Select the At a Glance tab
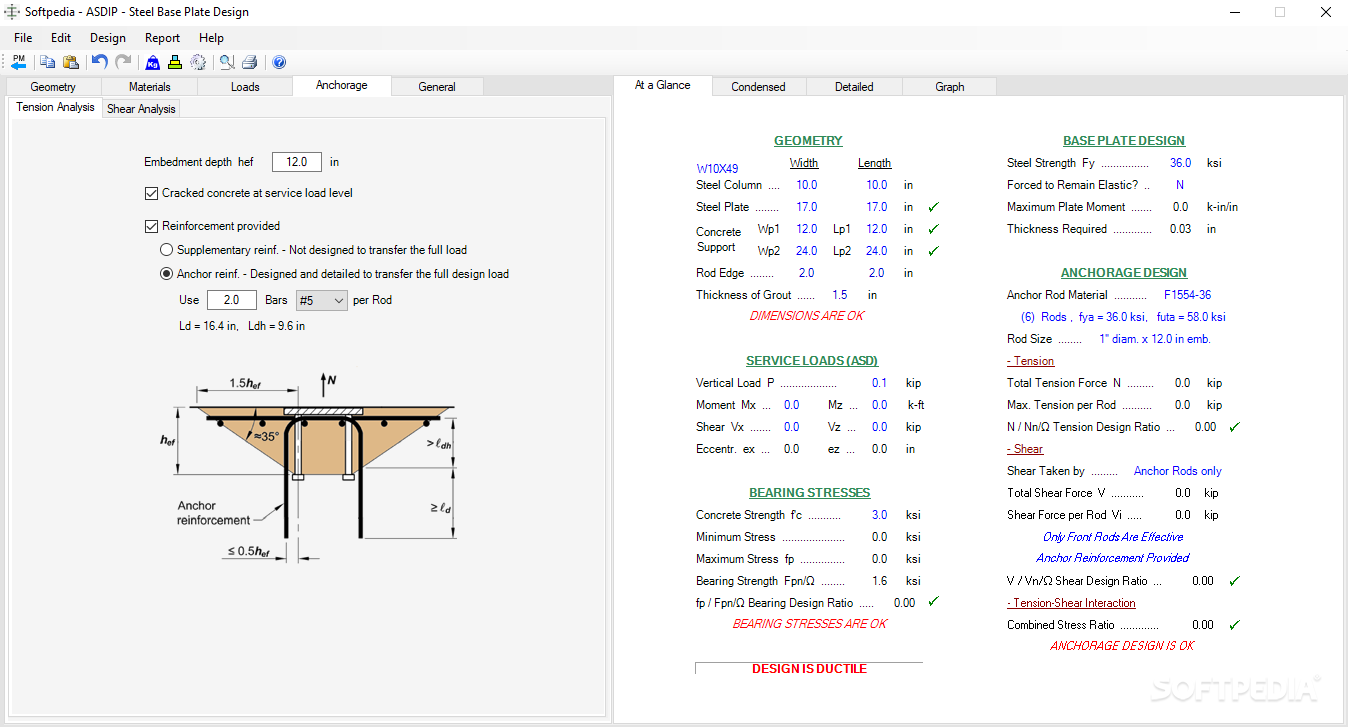Image resolution: width=1348 pixels, height=727 pixels. coord(663,85)
